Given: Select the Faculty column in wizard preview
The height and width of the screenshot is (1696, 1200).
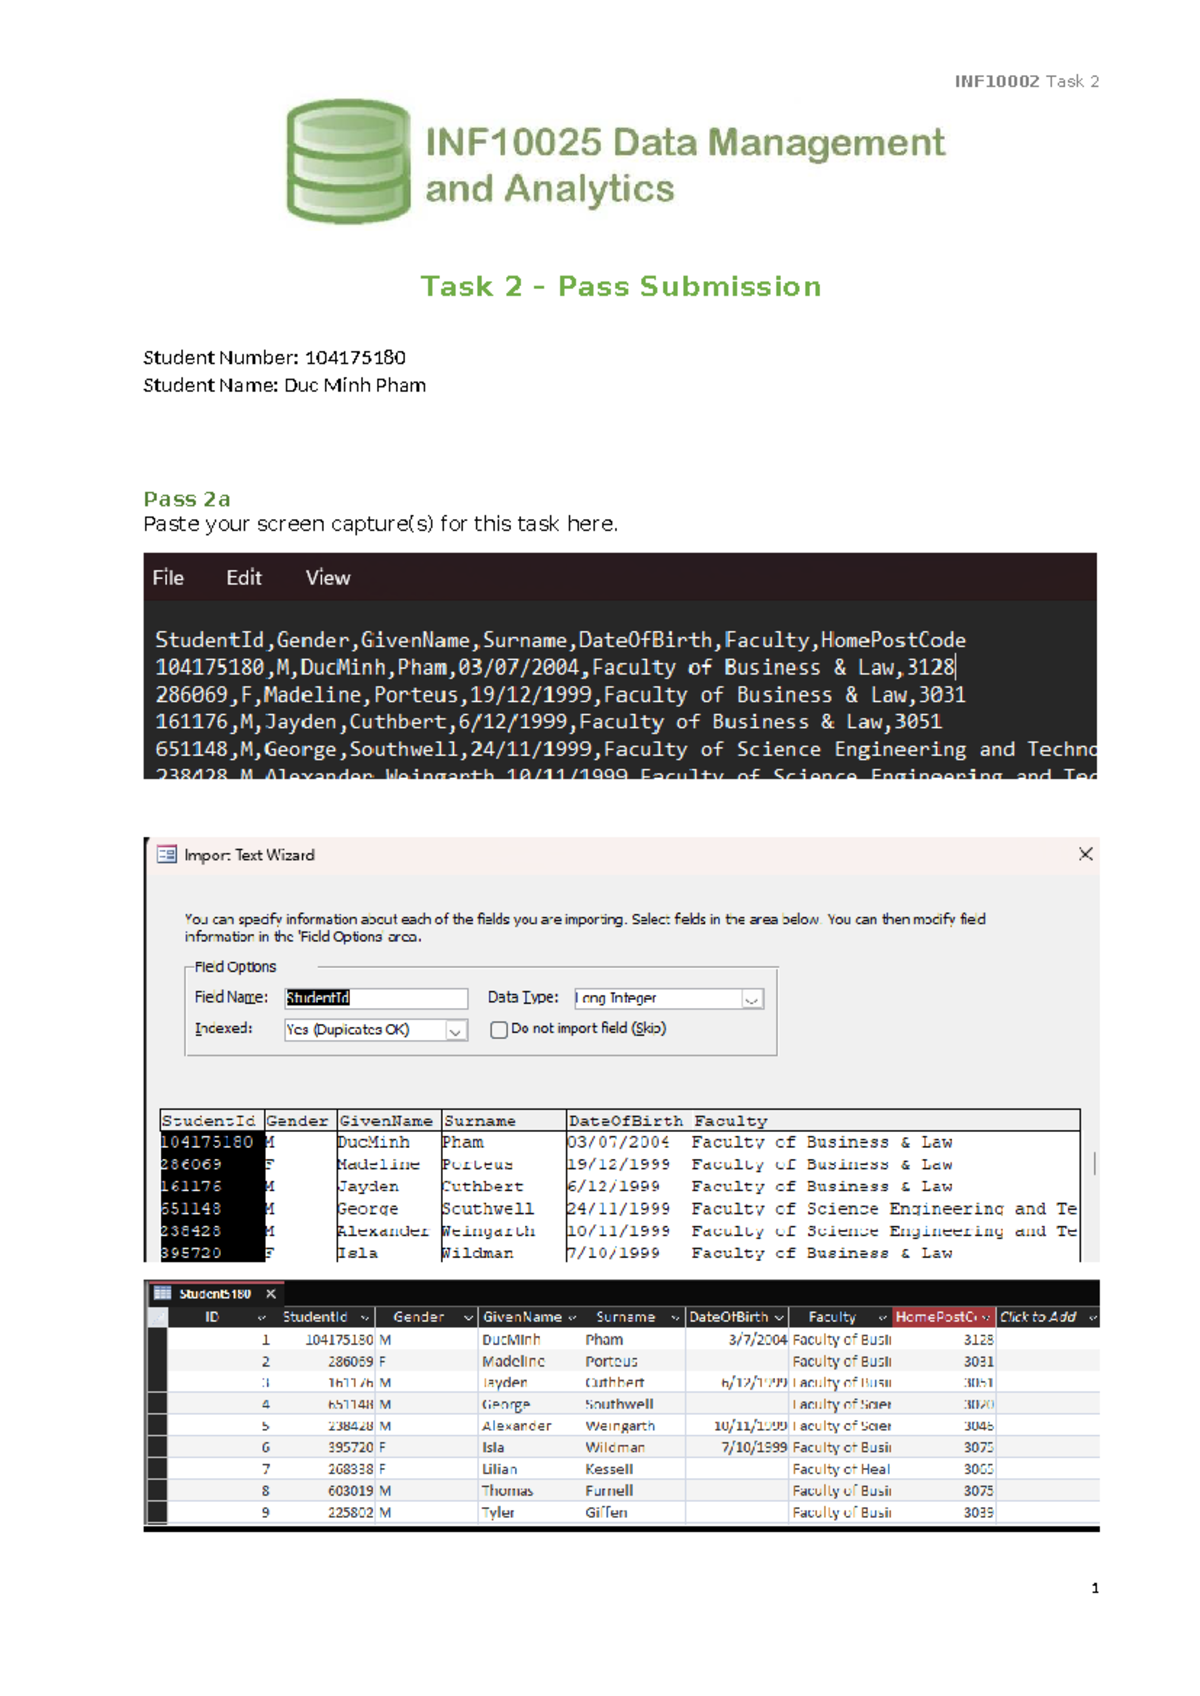Looking at the screenshot, I should click(731, 1121).
